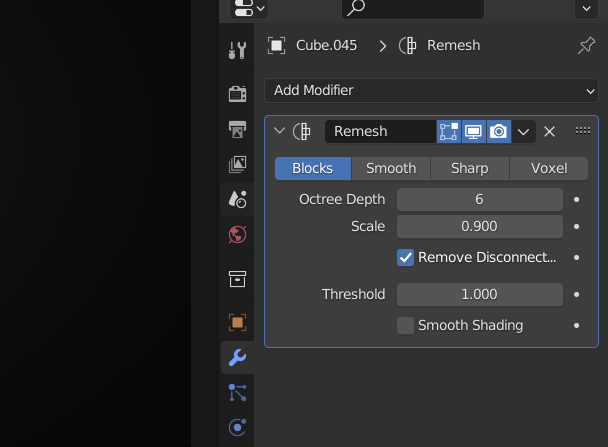Animate Scale property with its dot

[577, 226]
